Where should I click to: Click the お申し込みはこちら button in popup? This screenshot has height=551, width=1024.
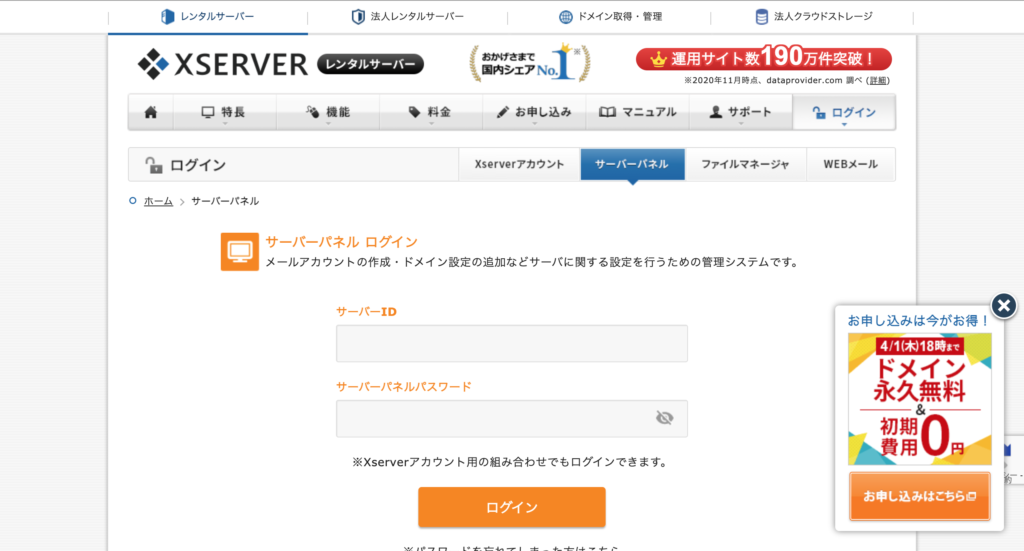920,496
